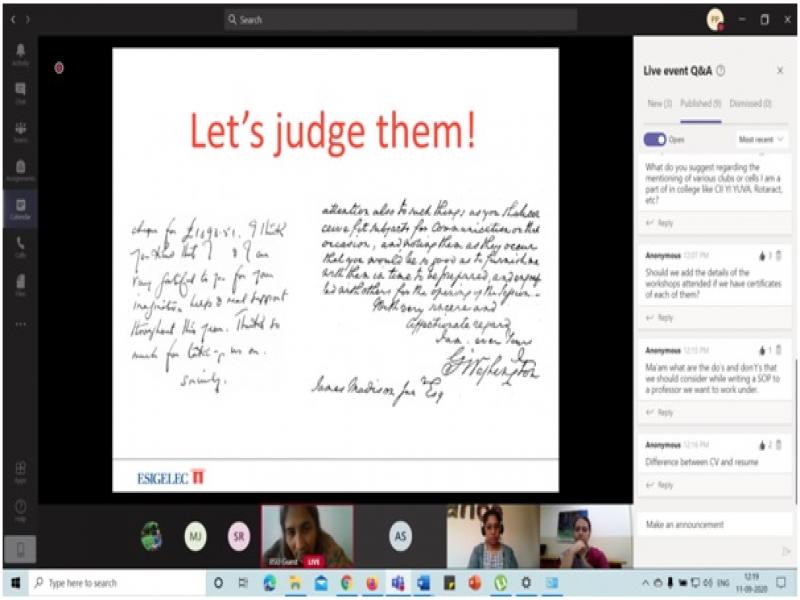Open the Apps store icon
The height and width of the screenshot is (600, 800).
[20, 471]
